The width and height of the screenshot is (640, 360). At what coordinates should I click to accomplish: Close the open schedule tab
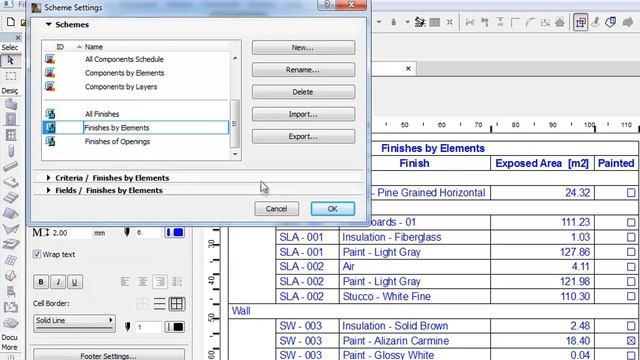[x=408, y=69]
